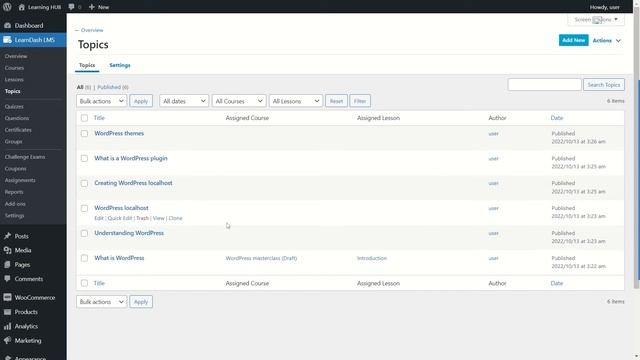Image resolution: width=640 pixels, height=360 pixels.
Task: Click the Comments icon in sidebar
Action: point(7,279)
